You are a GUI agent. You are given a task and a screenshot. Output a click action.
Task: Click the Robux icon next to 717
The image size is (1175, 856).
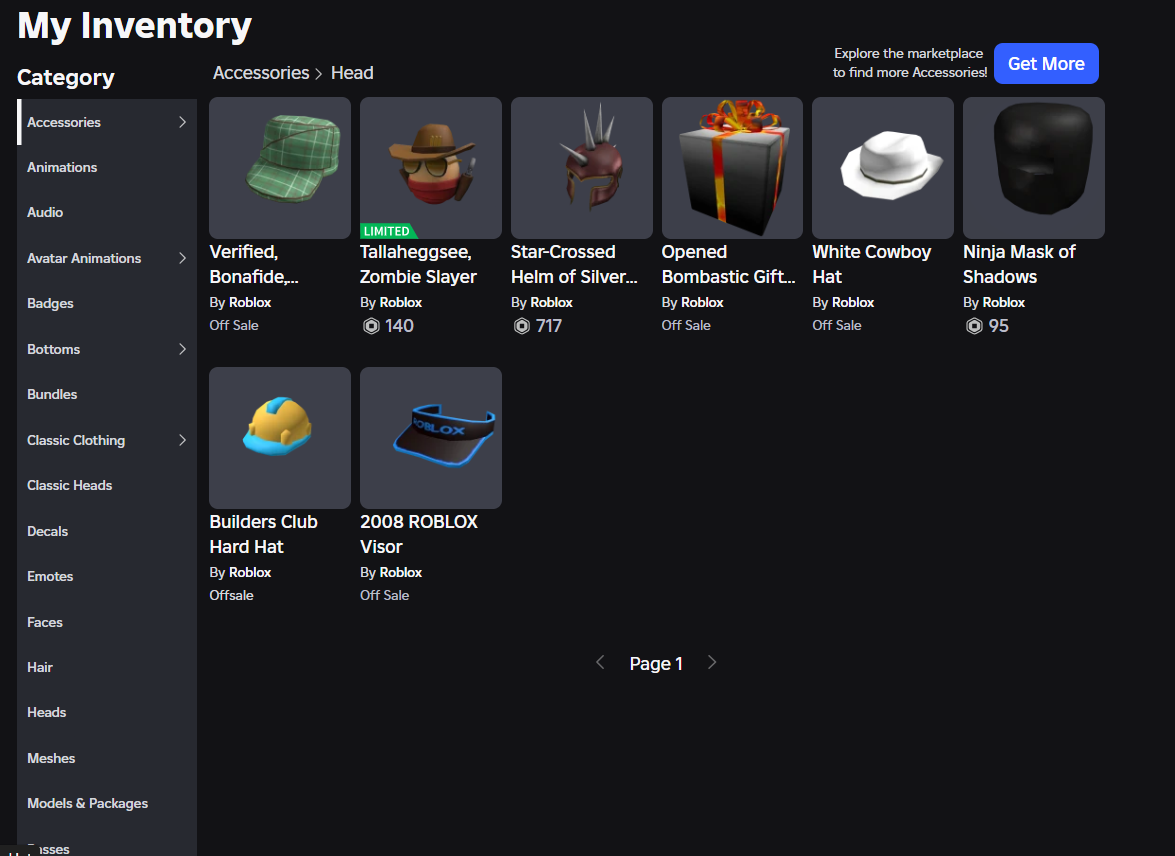point(520,325)
